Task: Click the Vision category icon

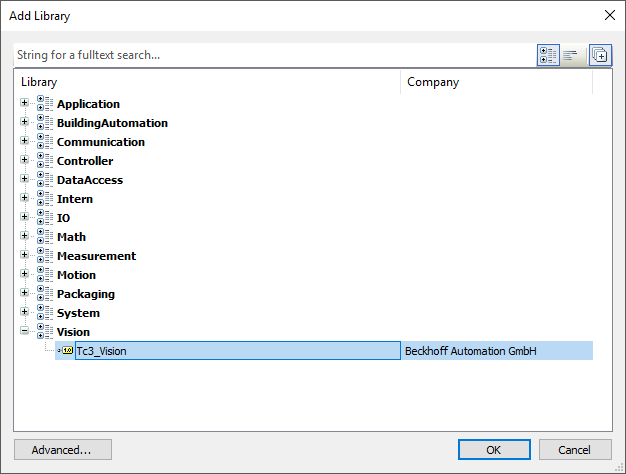Action: pyautogui.click(x=45, y=331)
